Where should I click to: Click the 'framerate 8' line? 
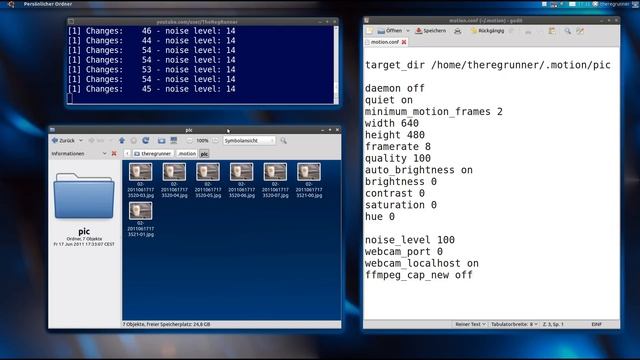[398, 147]
